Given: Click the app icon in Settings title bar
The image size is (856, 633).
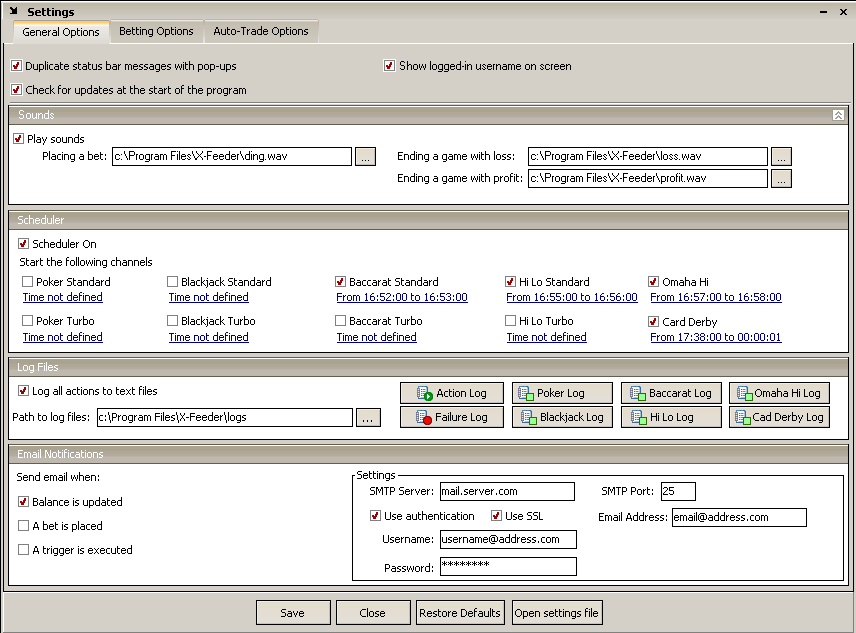Looking at the screenshot, I should coord(14,11).
